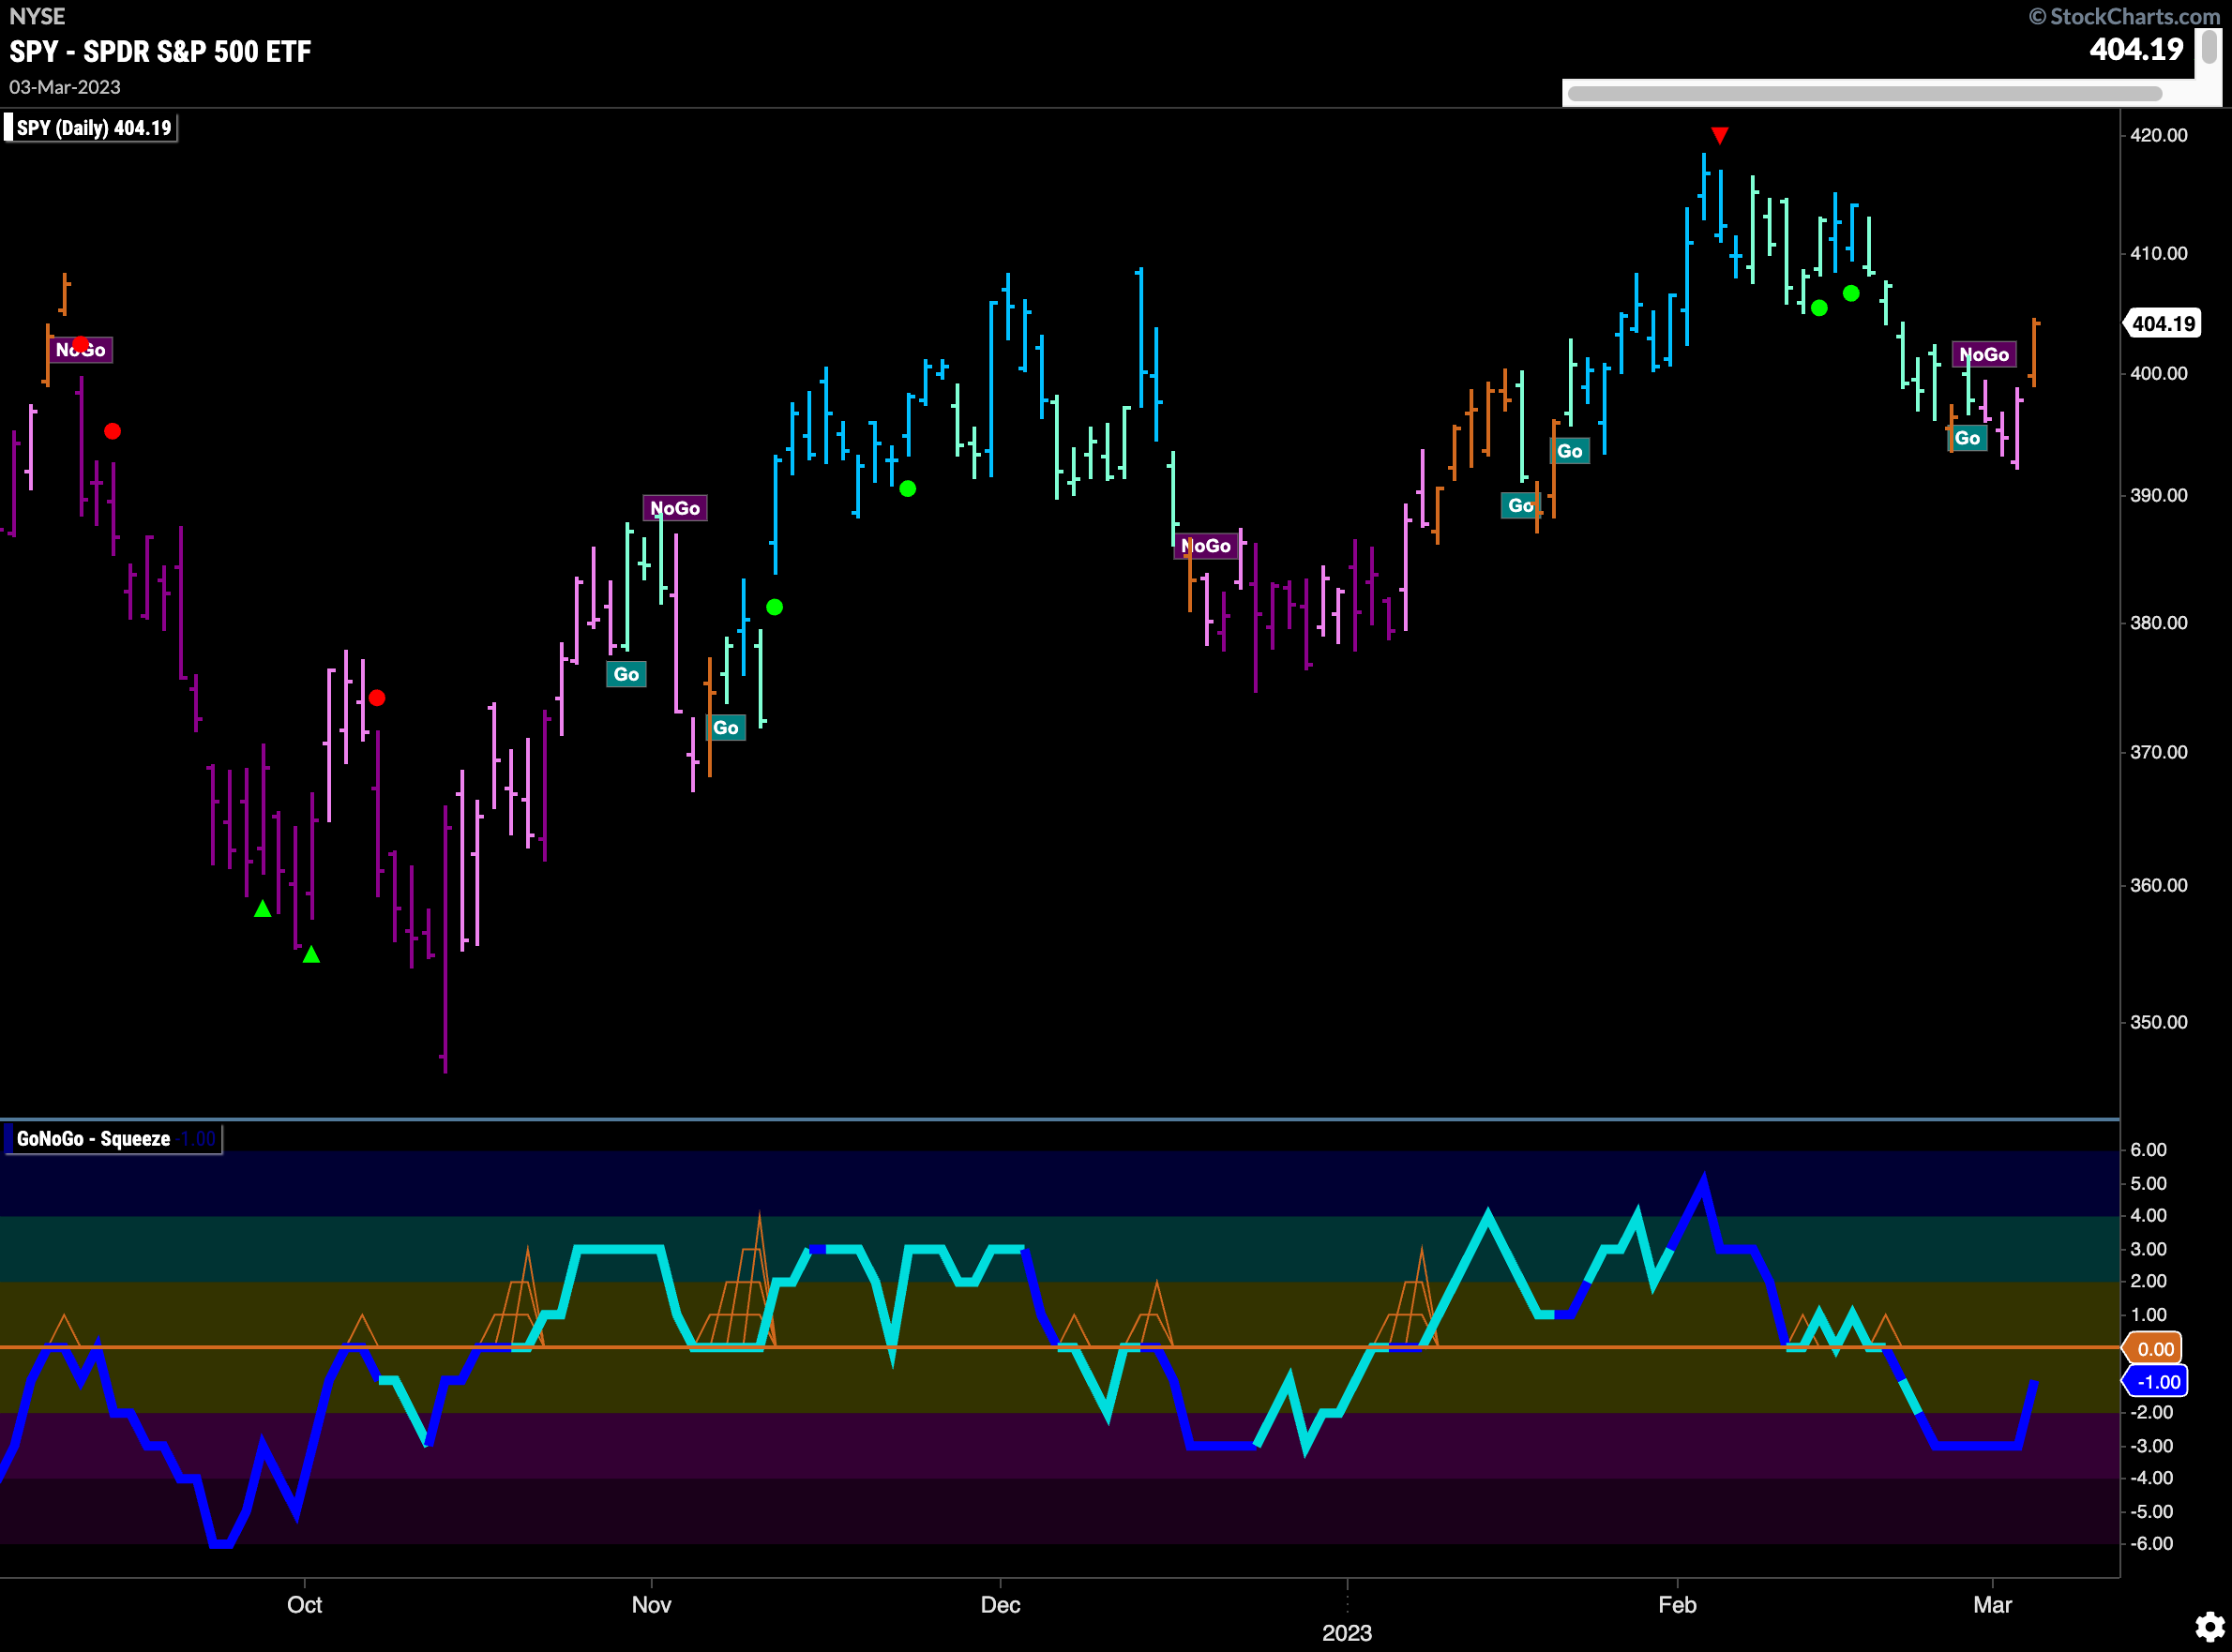Click the NoGo flag in mid December
2232x1652 pixels.
pos(1206,546)
